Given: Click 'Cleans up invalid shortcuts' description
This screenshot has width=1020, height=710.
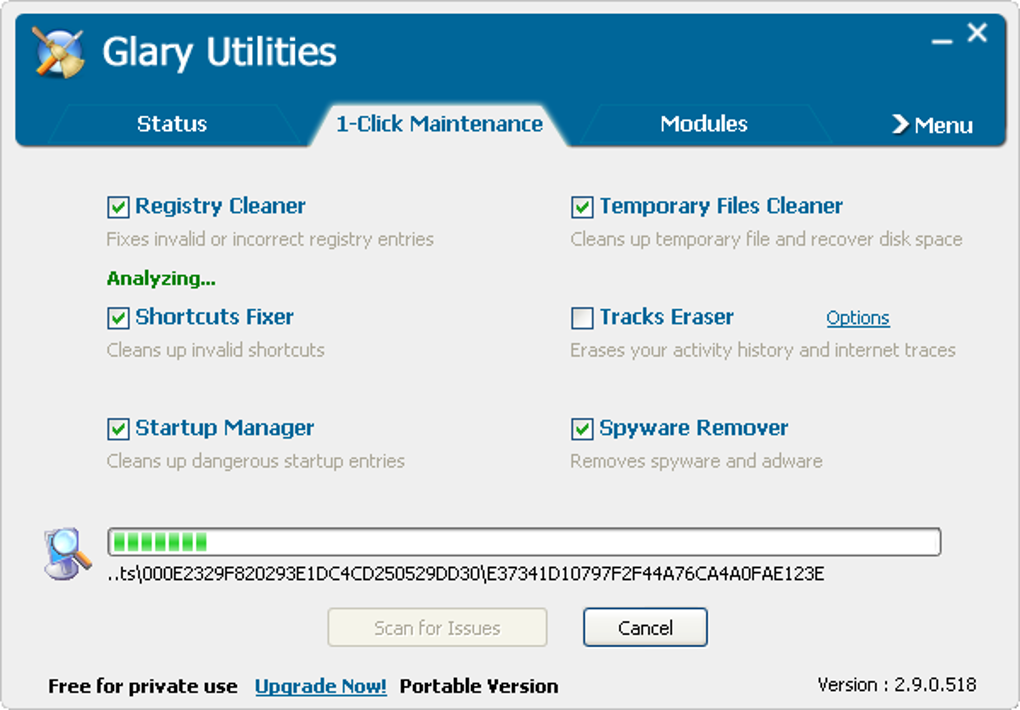Looking at the screenshot, I should (215, 350).
